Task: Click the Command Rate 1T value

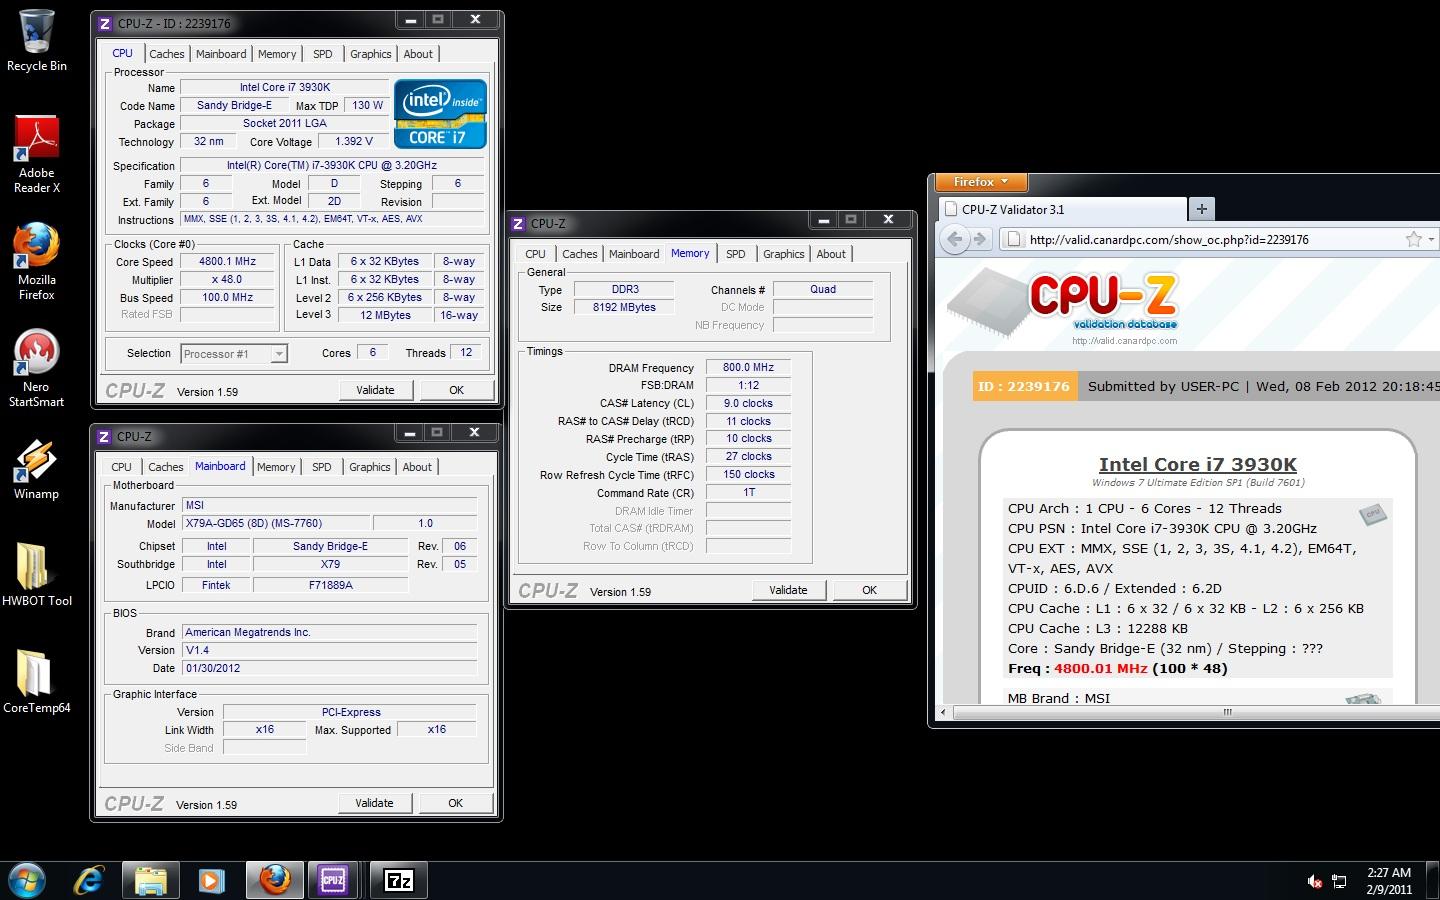Action: (x=748, y=492)
